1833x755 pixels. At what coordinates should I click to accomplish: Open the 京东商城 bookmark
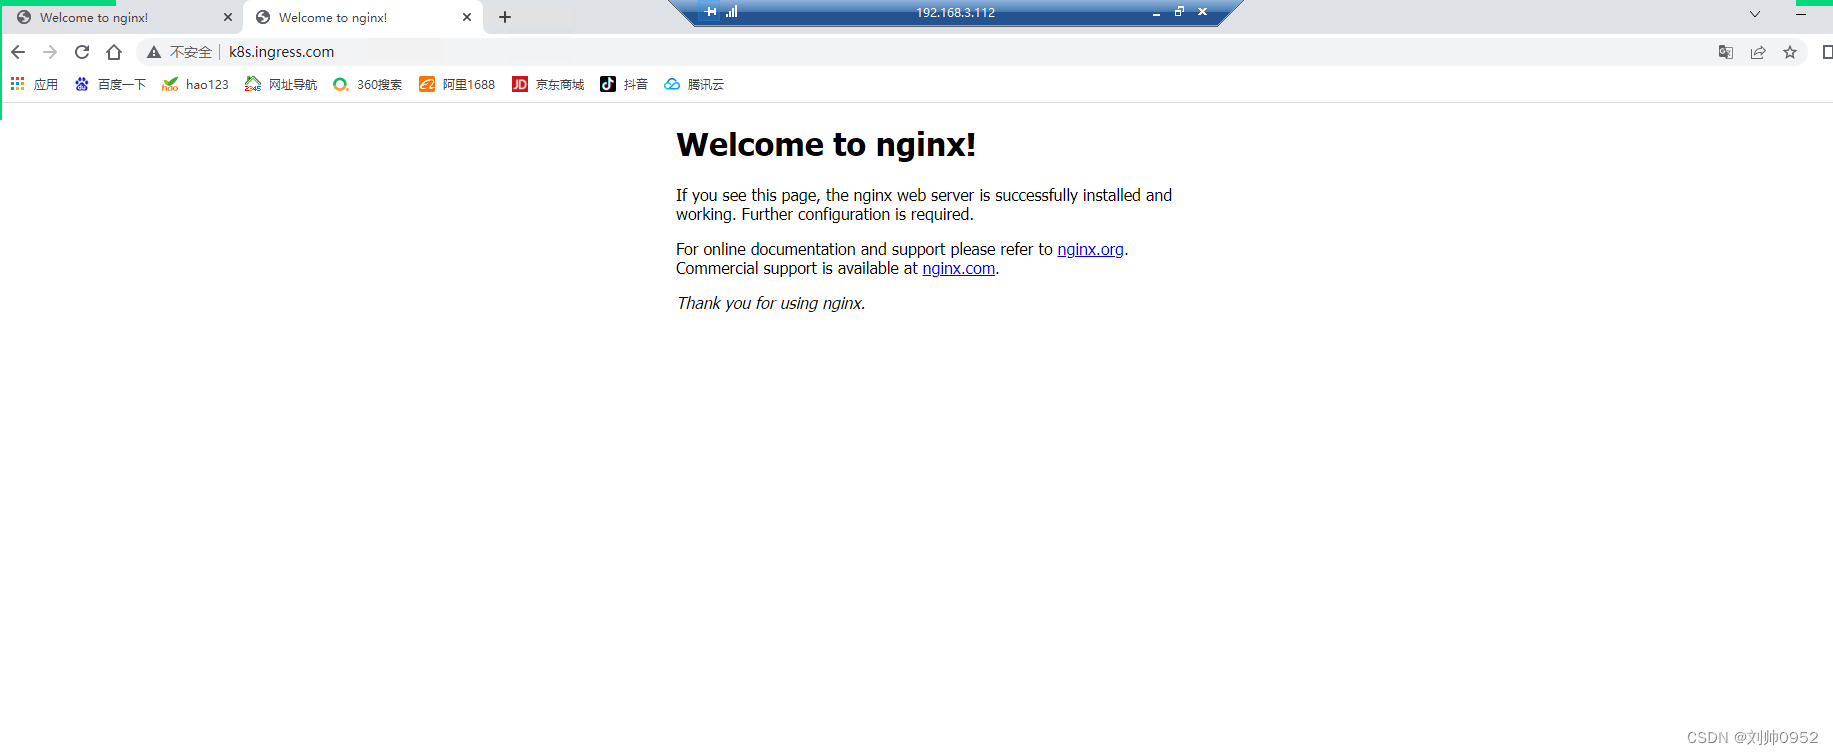548,85
